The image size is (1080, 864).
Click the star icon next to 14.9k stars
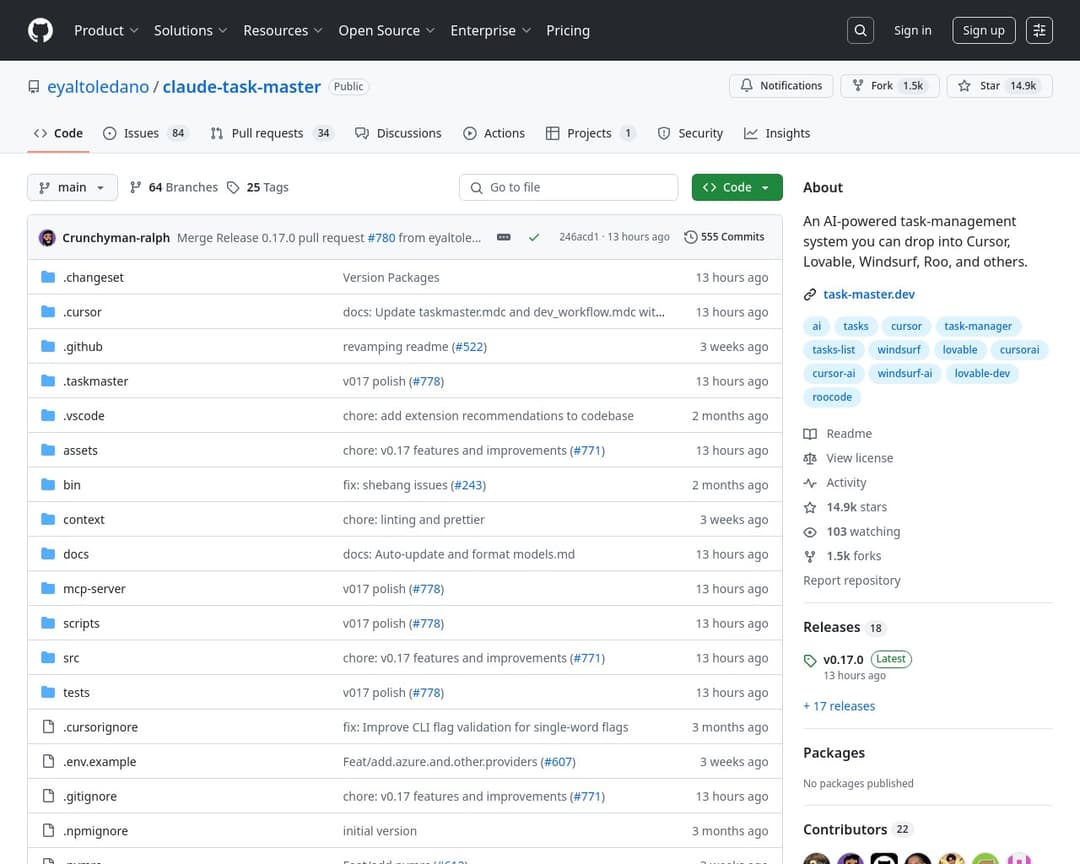(x=810, y=507)
